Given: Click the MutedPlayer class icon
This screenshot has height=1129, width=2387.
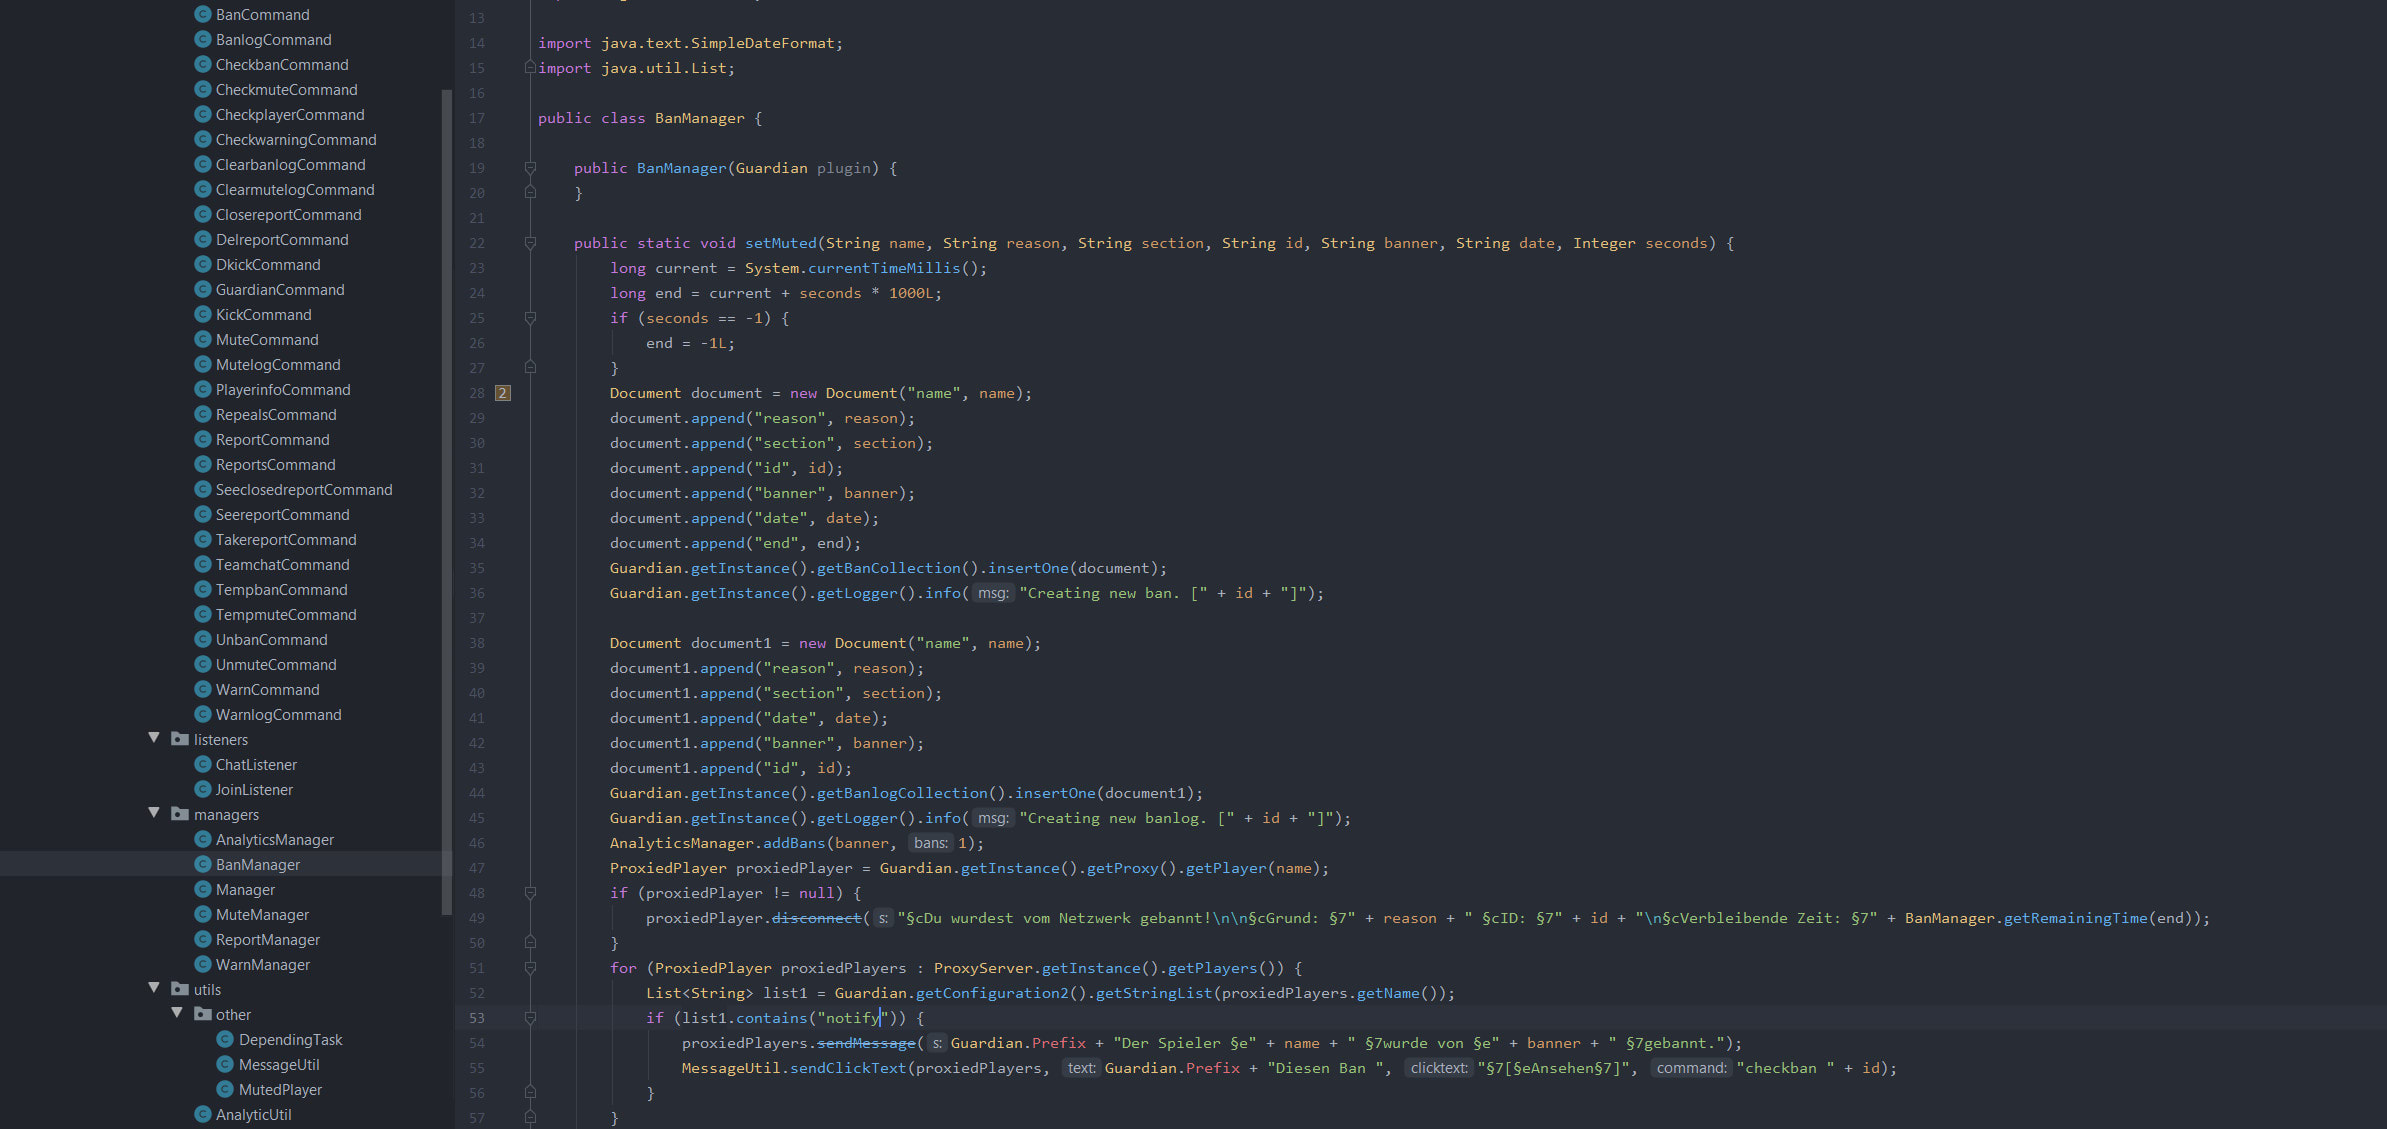Looking at the screenshot, I should click(226, 1089).
